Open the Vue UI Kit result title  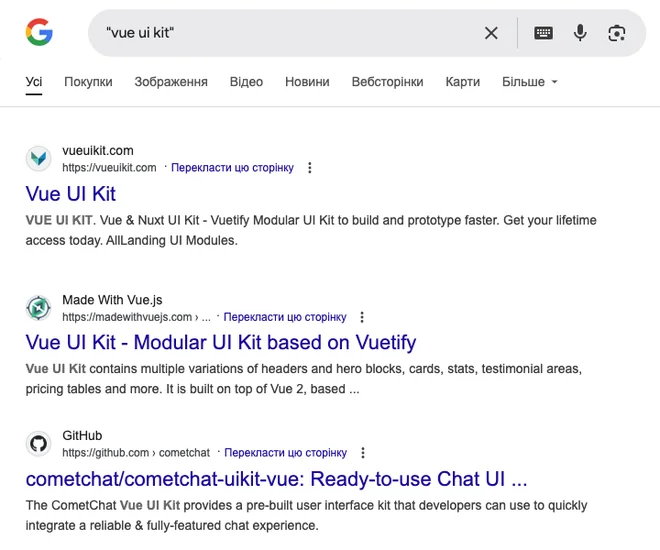[x=70, y=194]
